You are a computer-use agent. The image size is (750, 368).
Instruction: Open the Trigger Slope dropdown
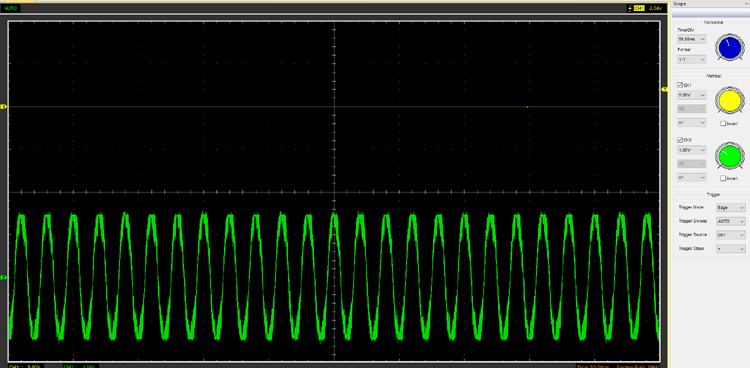tap(731, 249)
